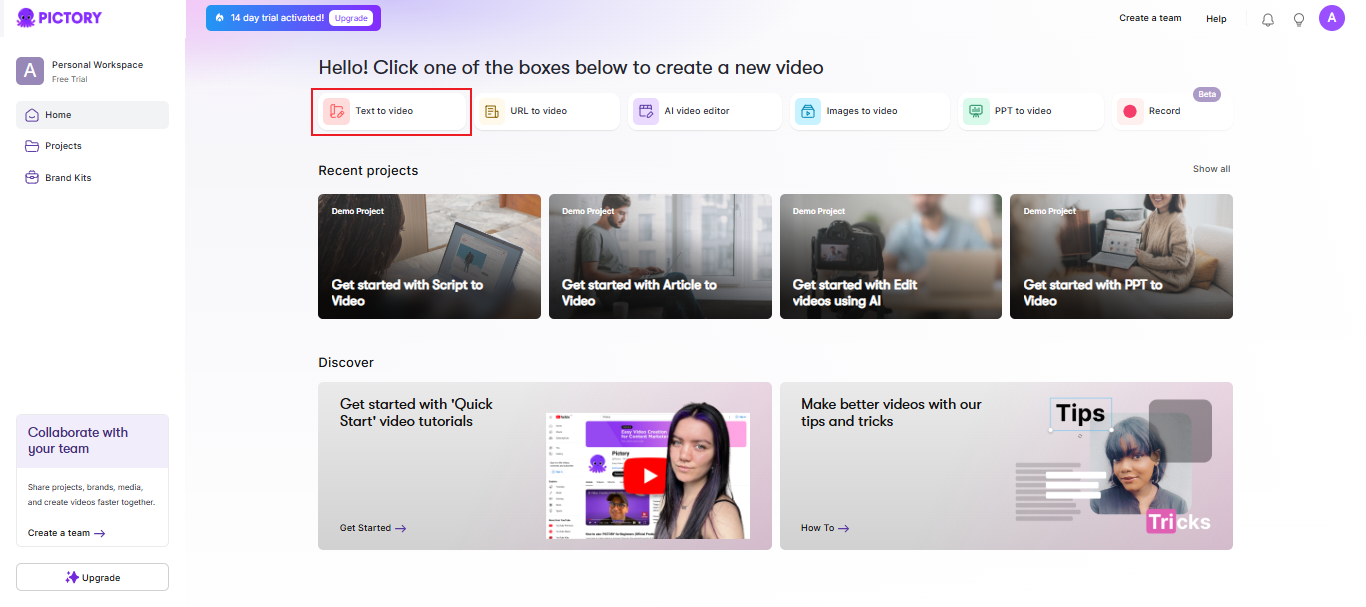1366x607 pixels.
Task: Click arrow beside sidebar Create a team
Action: click(x=99, y=533)
